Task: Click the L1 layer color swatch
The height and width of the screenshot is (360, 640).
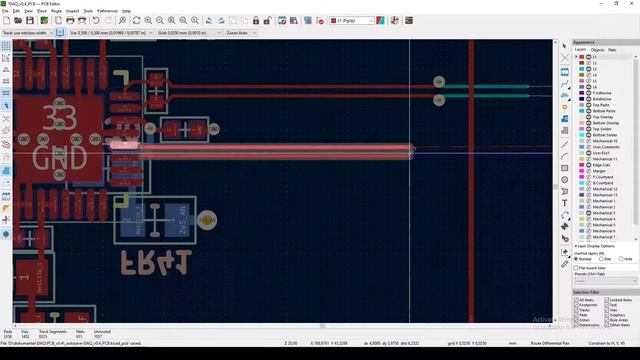Action: pos(582,57)
